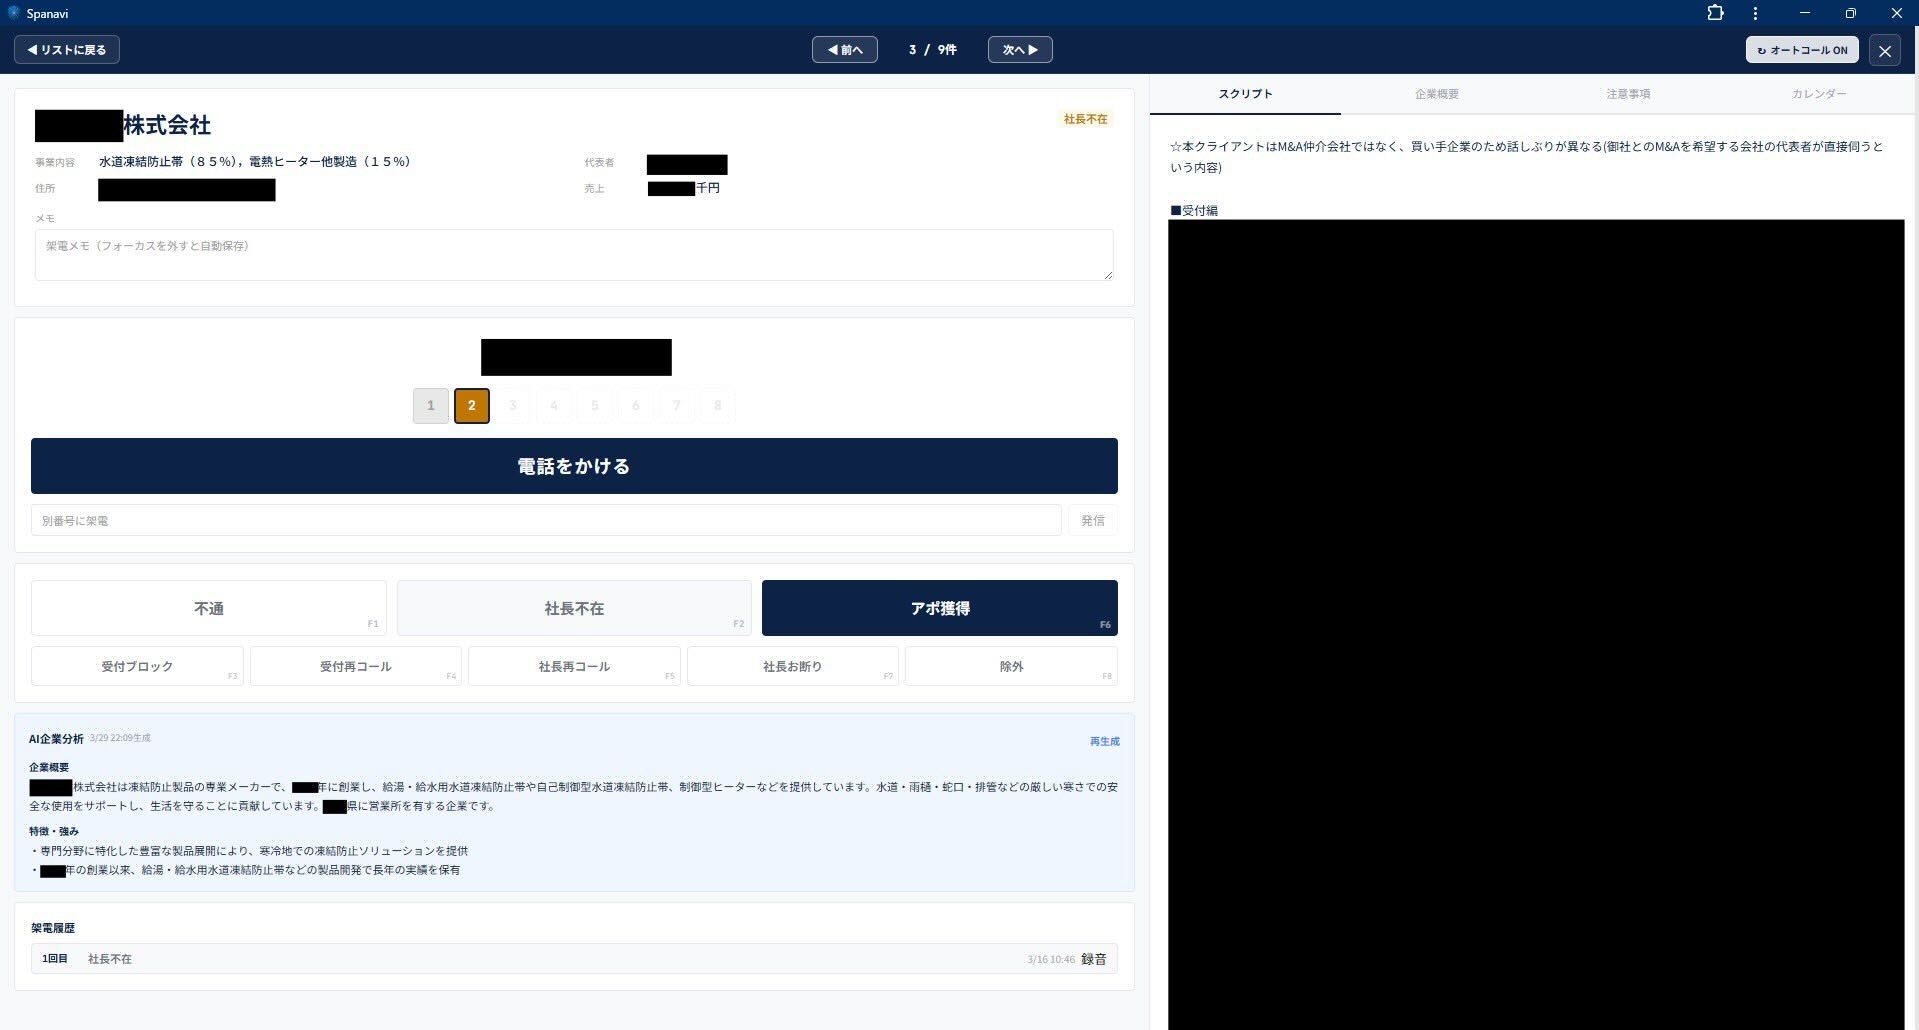Select 社長再コール disposition
This screenshot has height=1030, width=1919.
(x=574, y=665)
